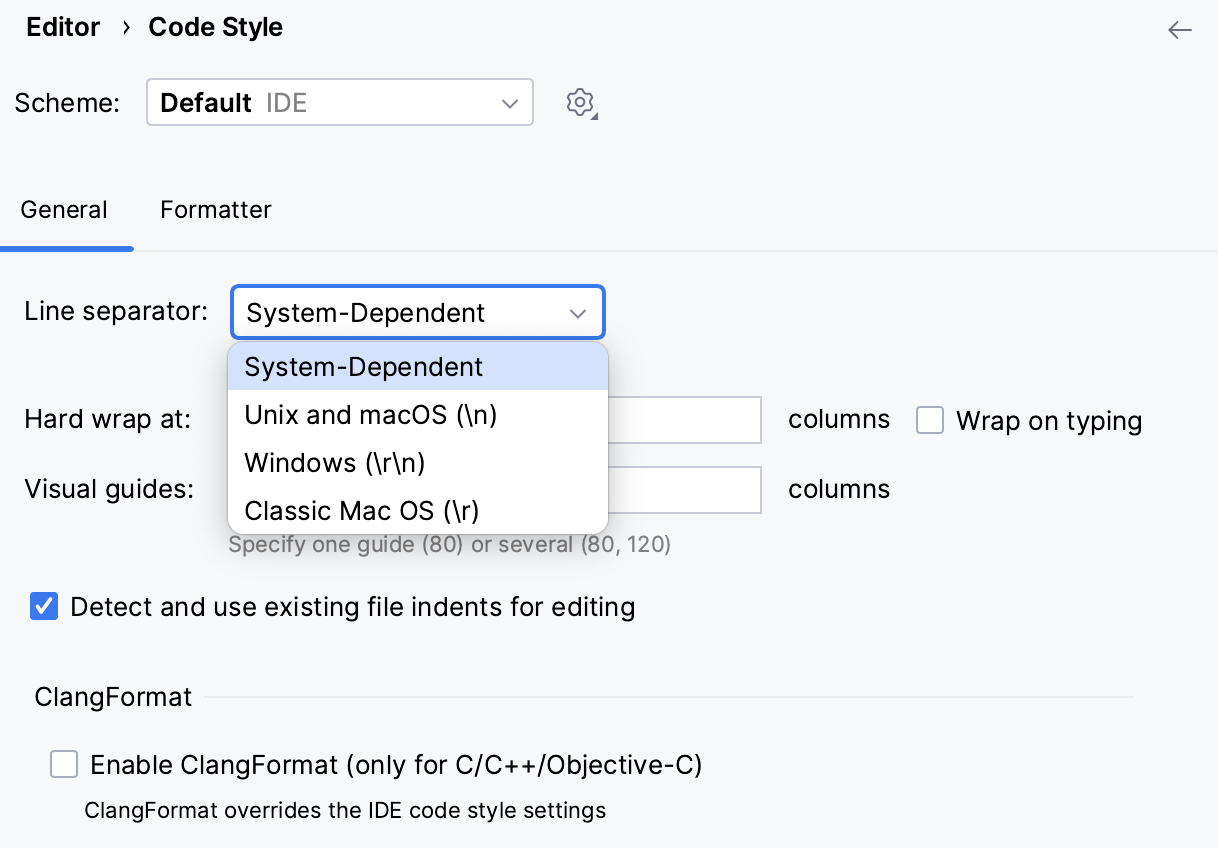The width and height of the screenshot is (1218, 848).
Task: Switch to the Formatter tab
Action: 215,210
